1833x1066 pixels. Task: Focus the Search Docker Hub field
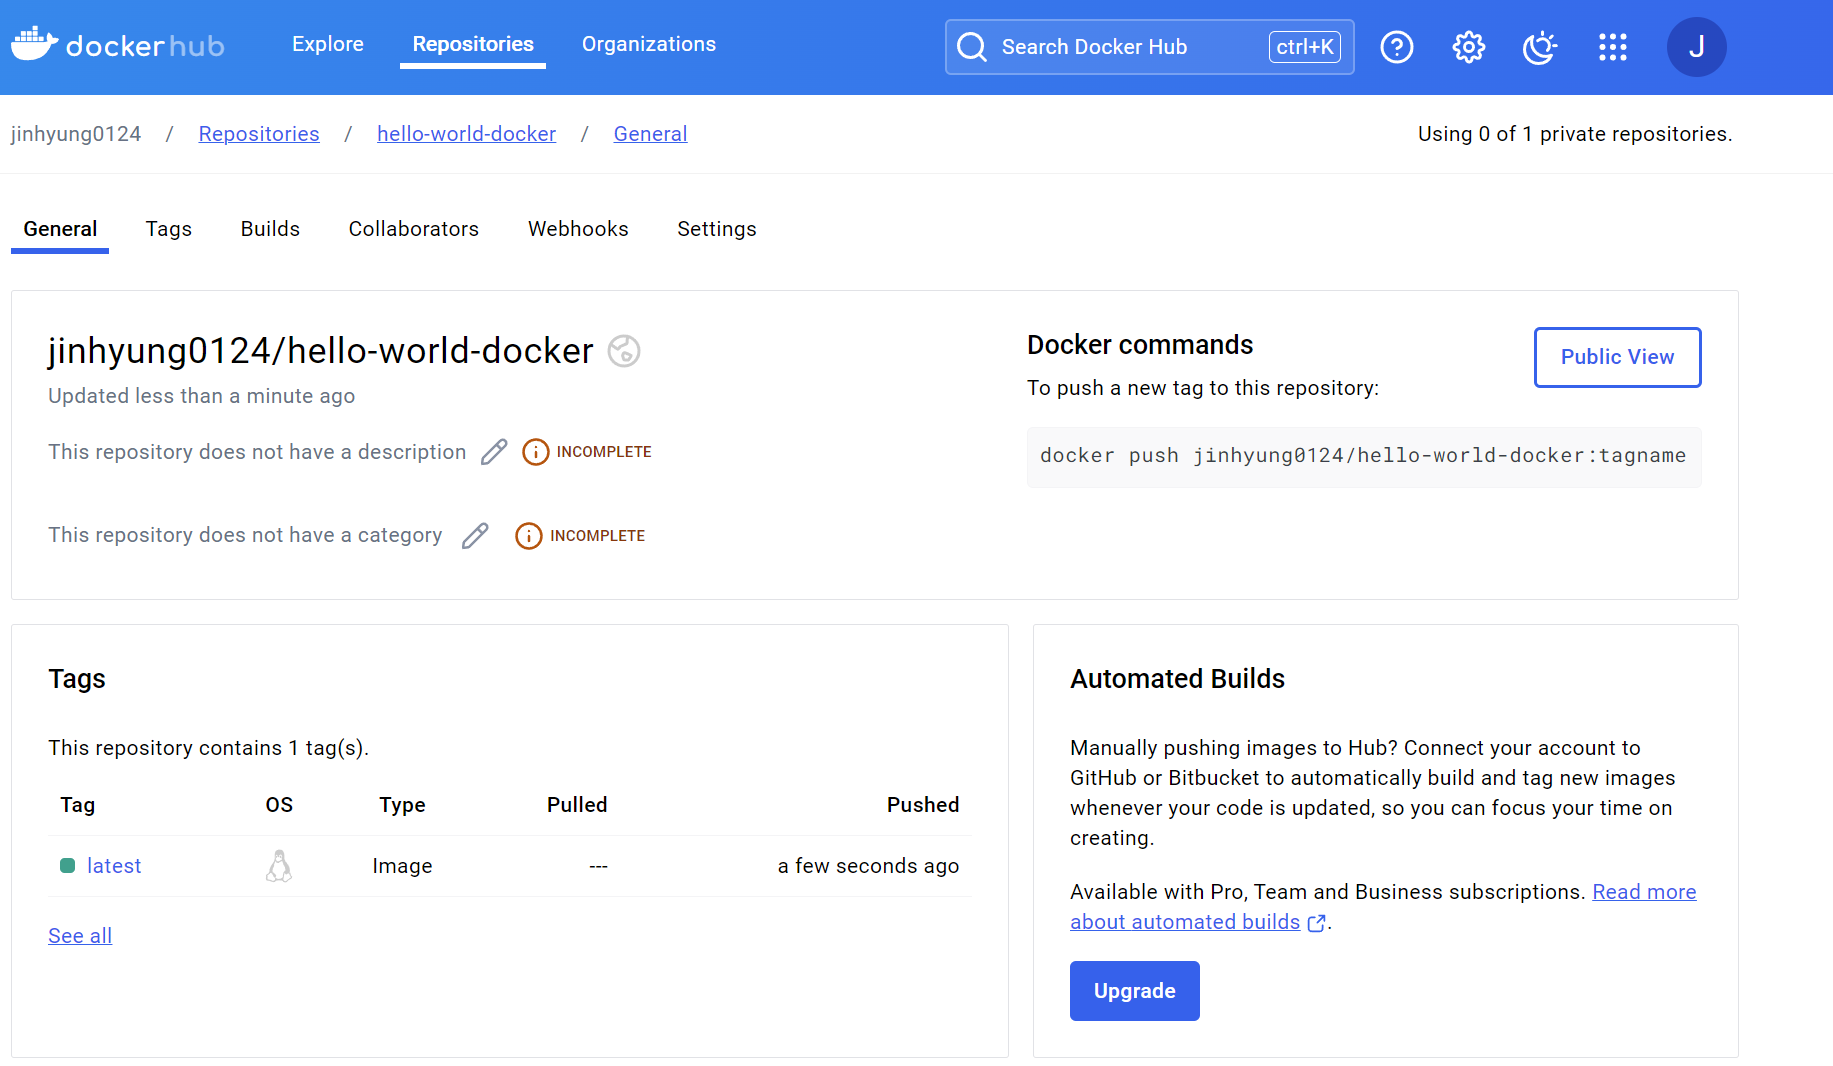click(x=1150, y=47)
